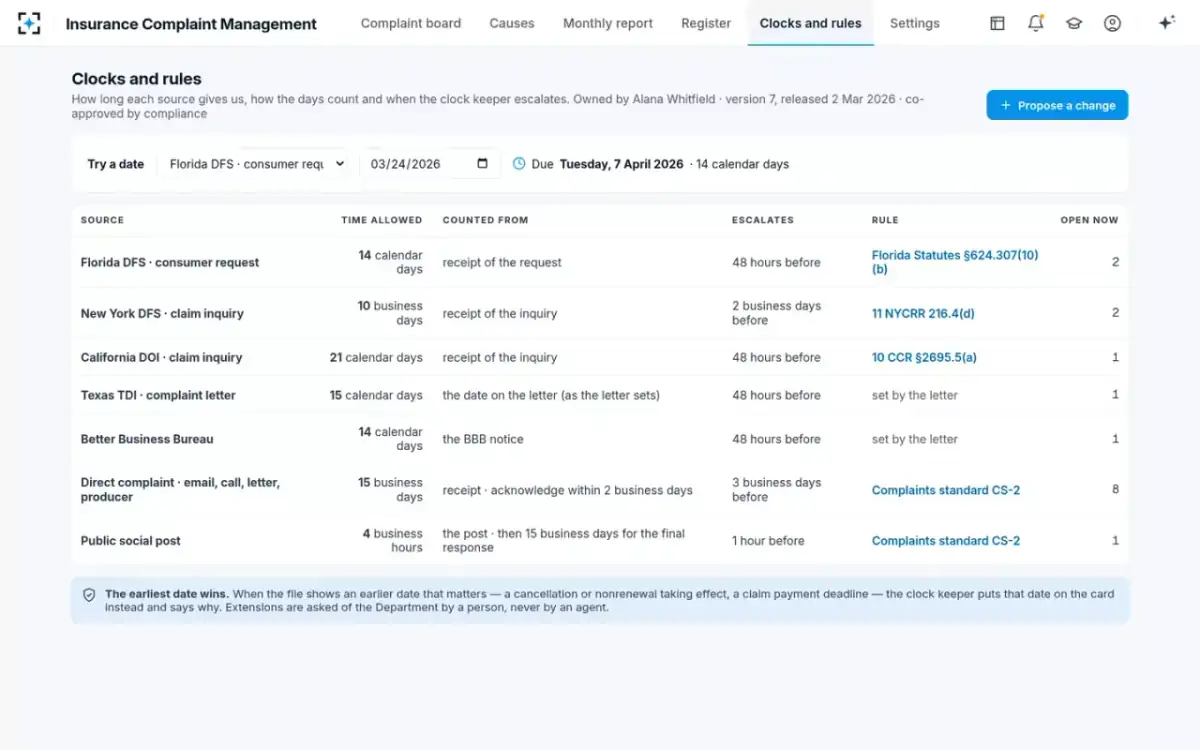Viewport: 1200px width, 750px height.
Task: Open the 10 CCR §2695.5(a) rule link
Action: pyautogui.click(x=924, y=357)
